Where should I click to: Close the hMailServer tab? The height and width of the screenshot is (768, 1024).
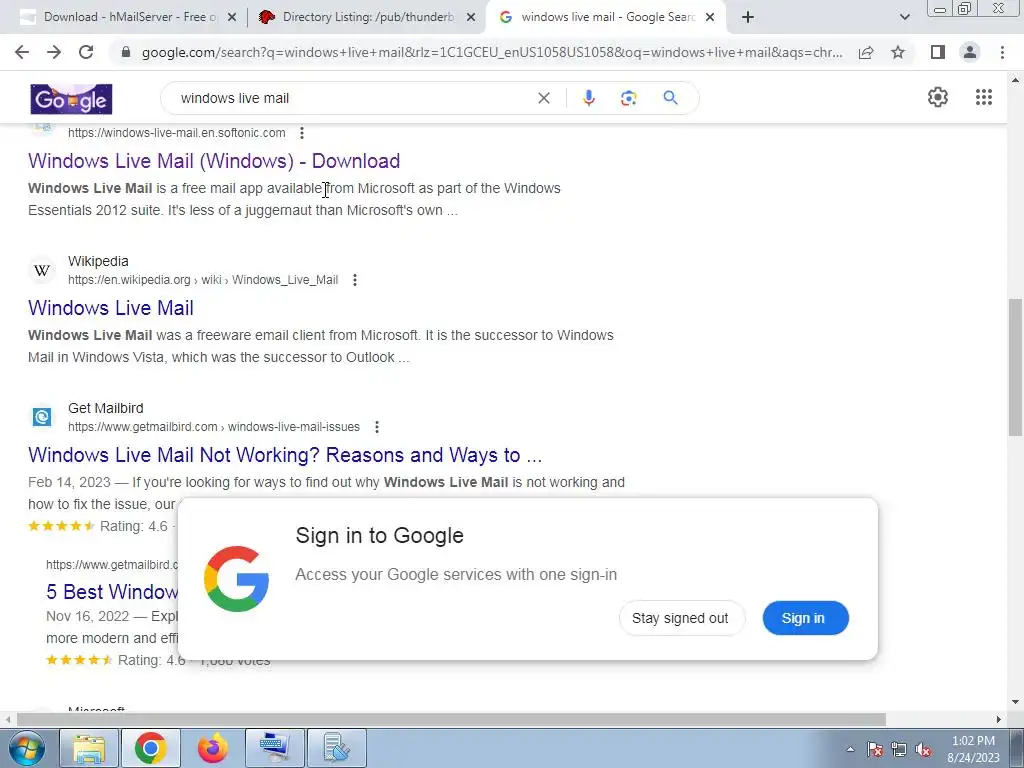232,18
